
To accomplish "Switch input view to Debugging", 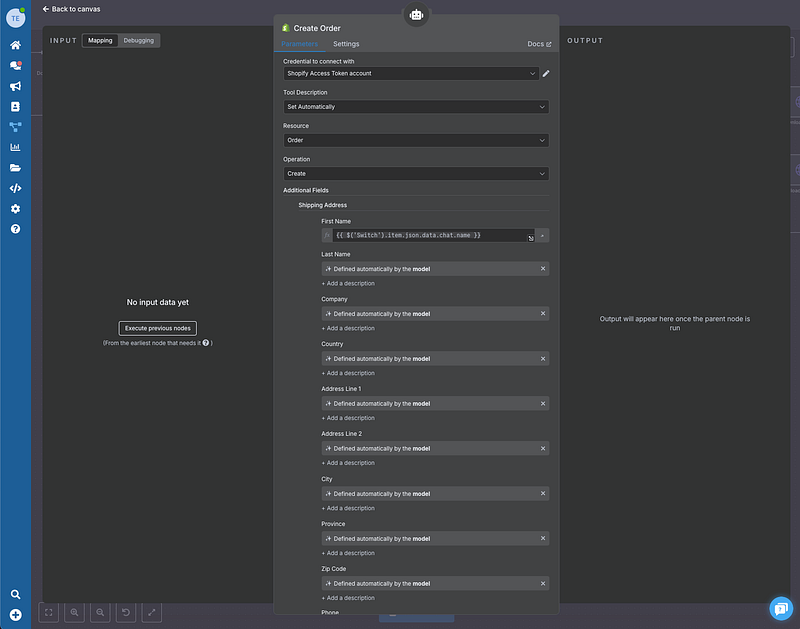I will click(x=139, y=40).
